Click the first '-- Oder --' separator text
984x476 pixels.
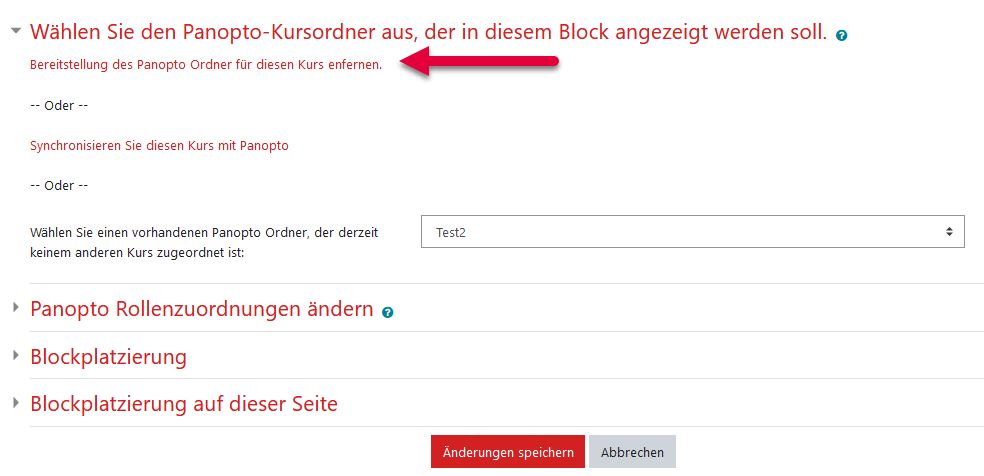59,105
